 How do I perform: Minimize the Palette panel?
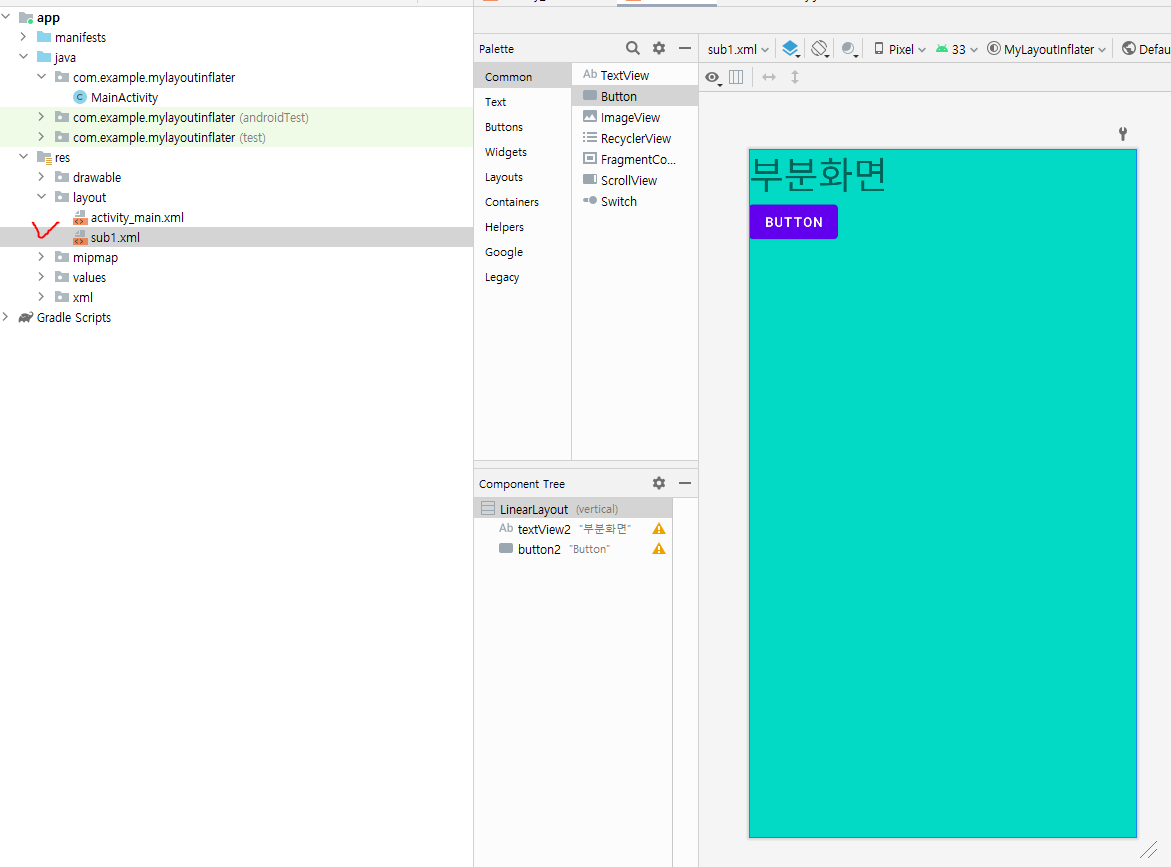pos(685,49)
